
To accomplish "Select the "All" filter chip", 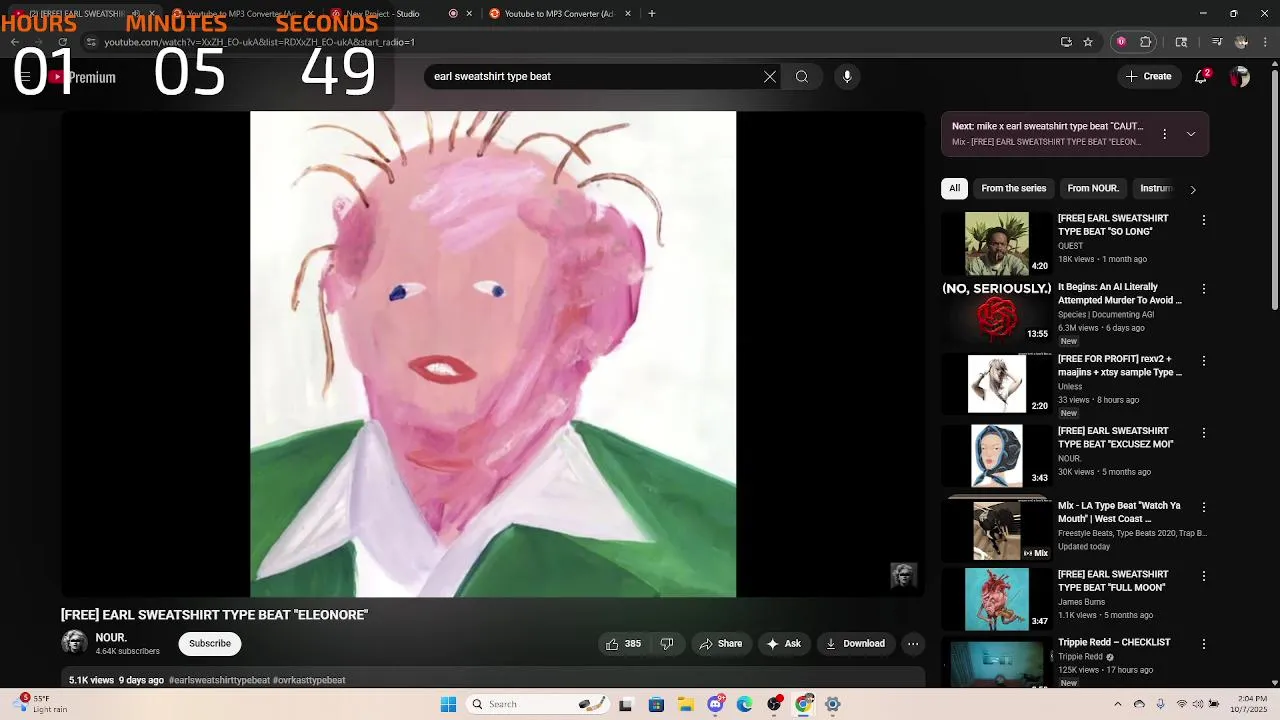I will 955,188.
